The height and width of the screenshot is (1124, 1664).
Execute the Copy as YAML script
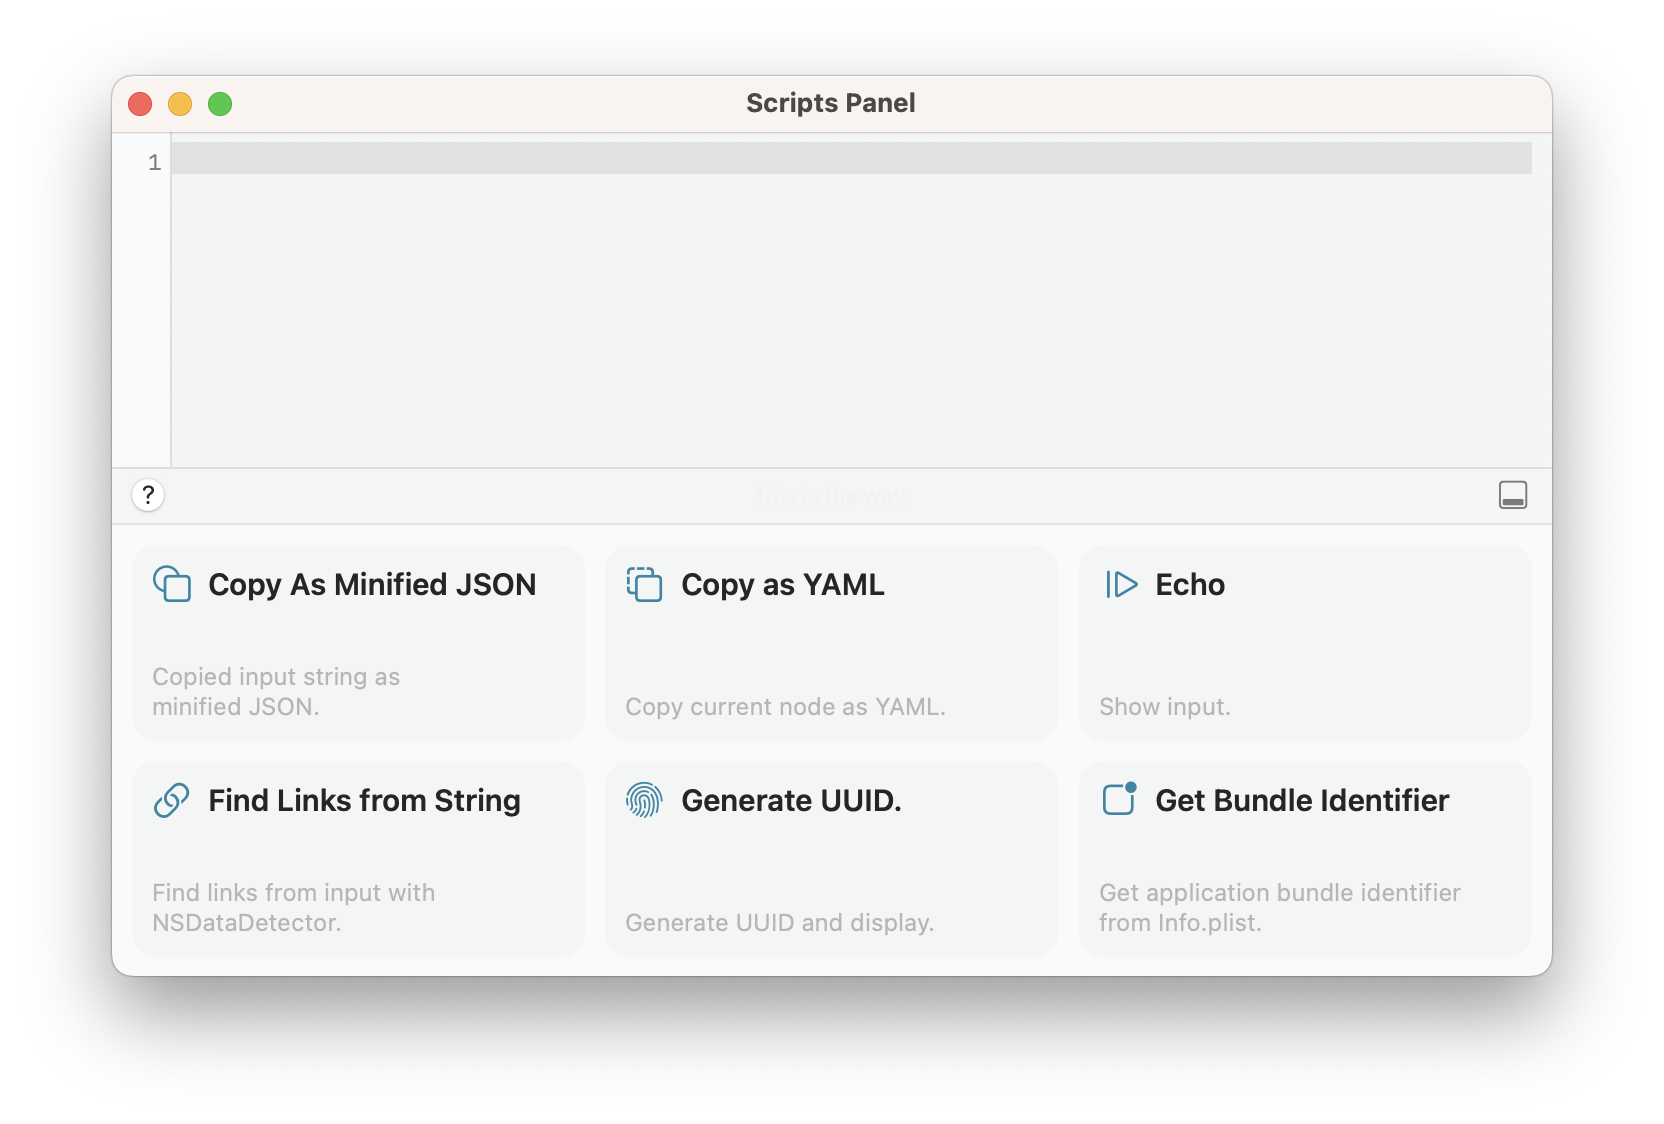coord(830,643)
